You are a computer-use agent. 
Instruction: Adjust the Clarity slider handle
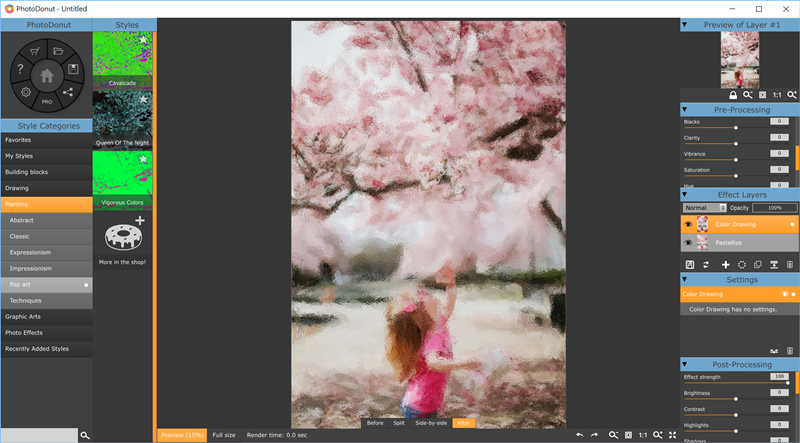pyautogui.click(x=736, y=144)
